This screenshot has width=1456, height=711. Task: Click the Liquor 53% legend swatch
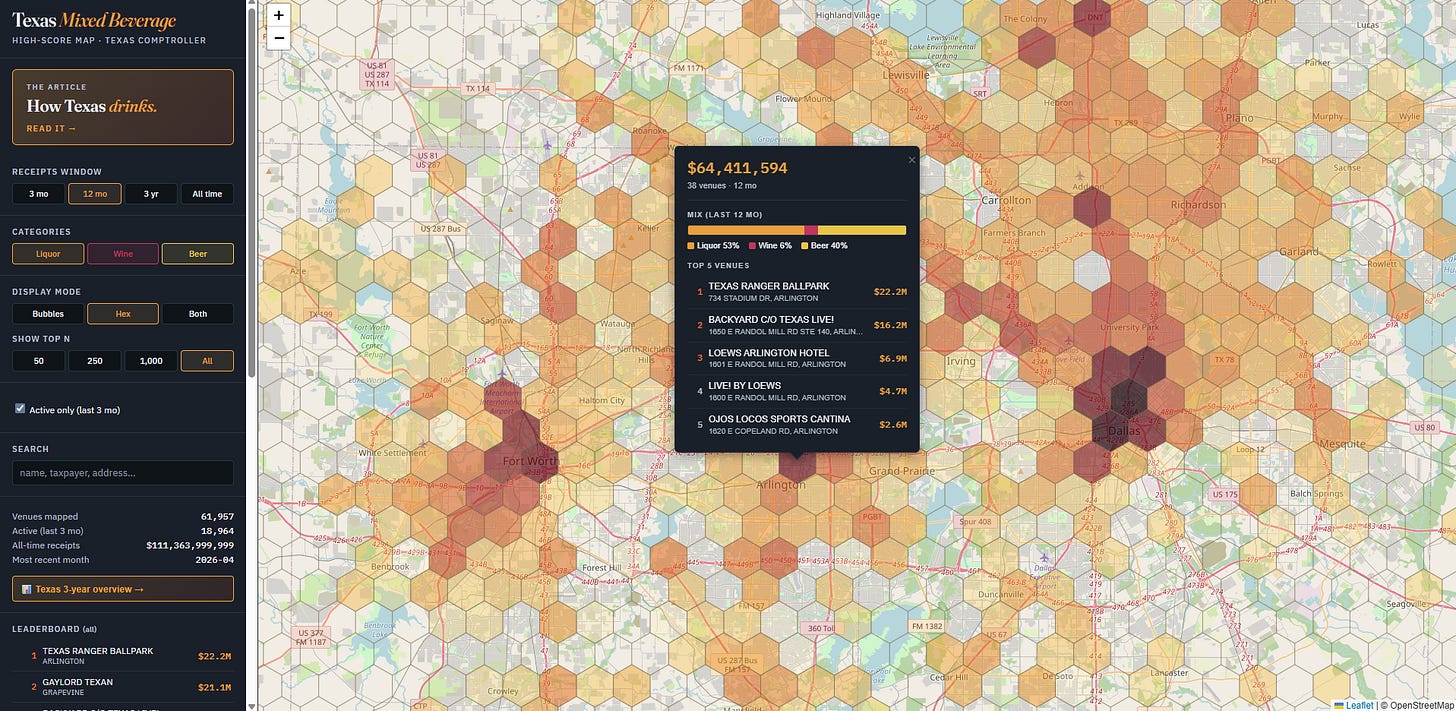point(691,246)
